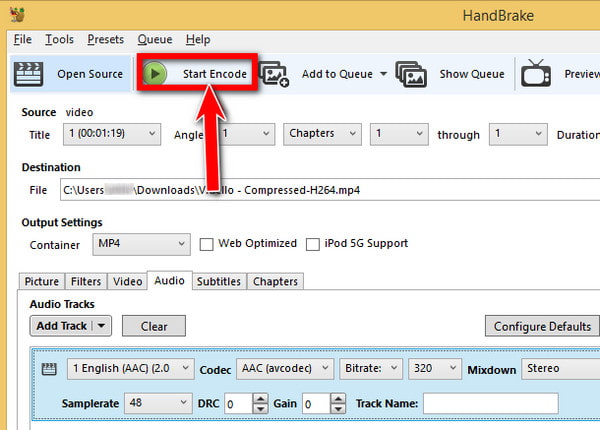
Task: Click the Preview television icon
Action: 536,73
